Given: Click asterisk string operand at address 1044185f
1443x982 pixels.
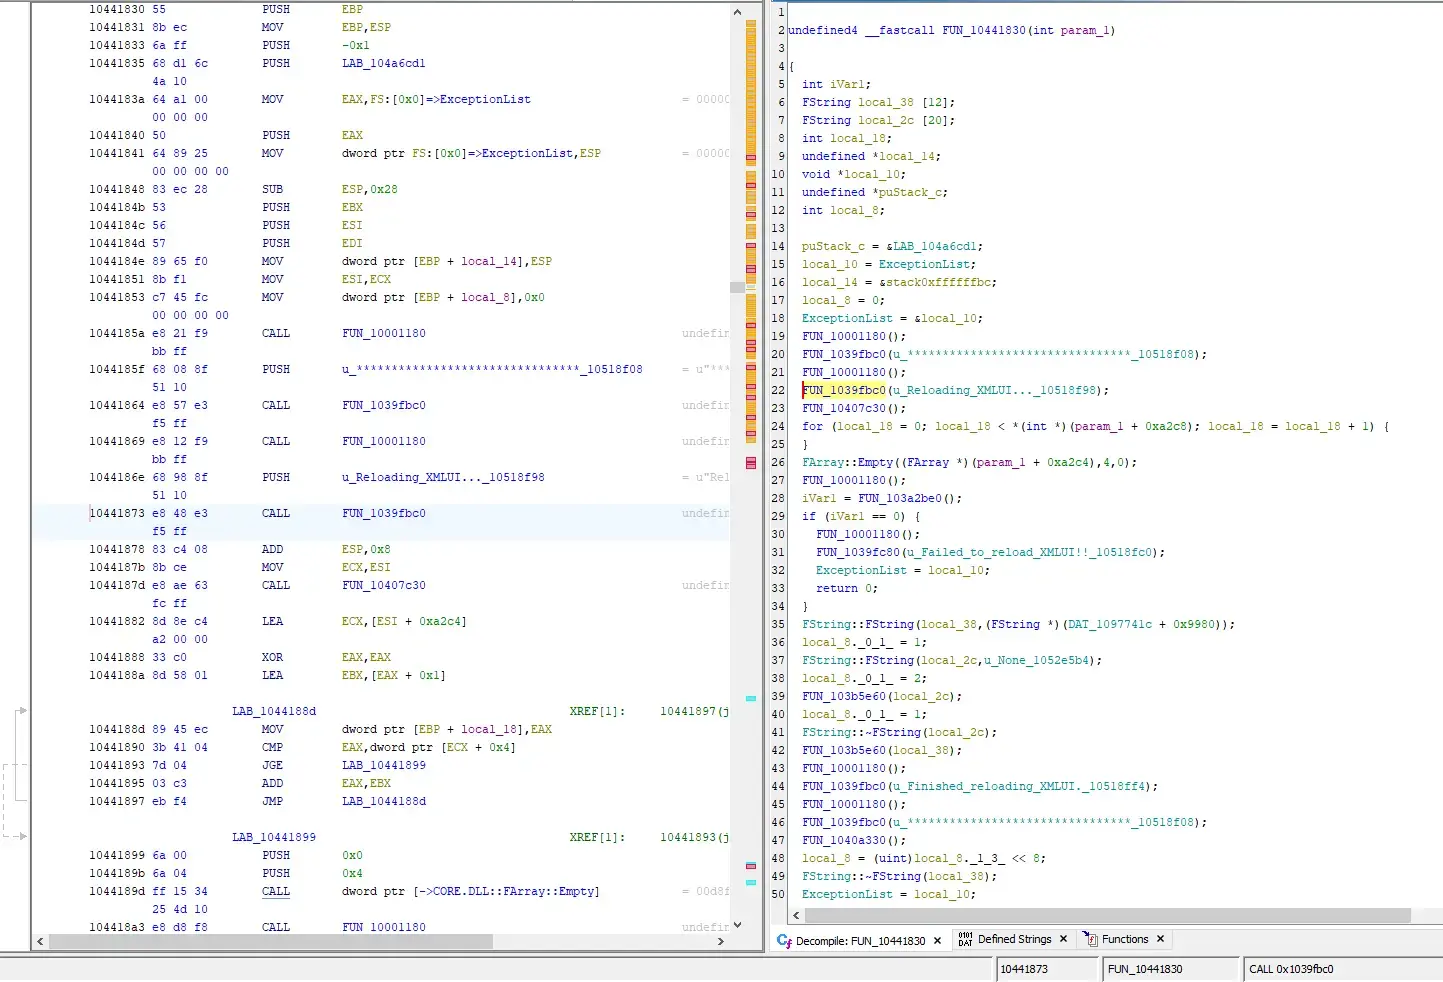Looking at the screenshot, I should 492,369.
